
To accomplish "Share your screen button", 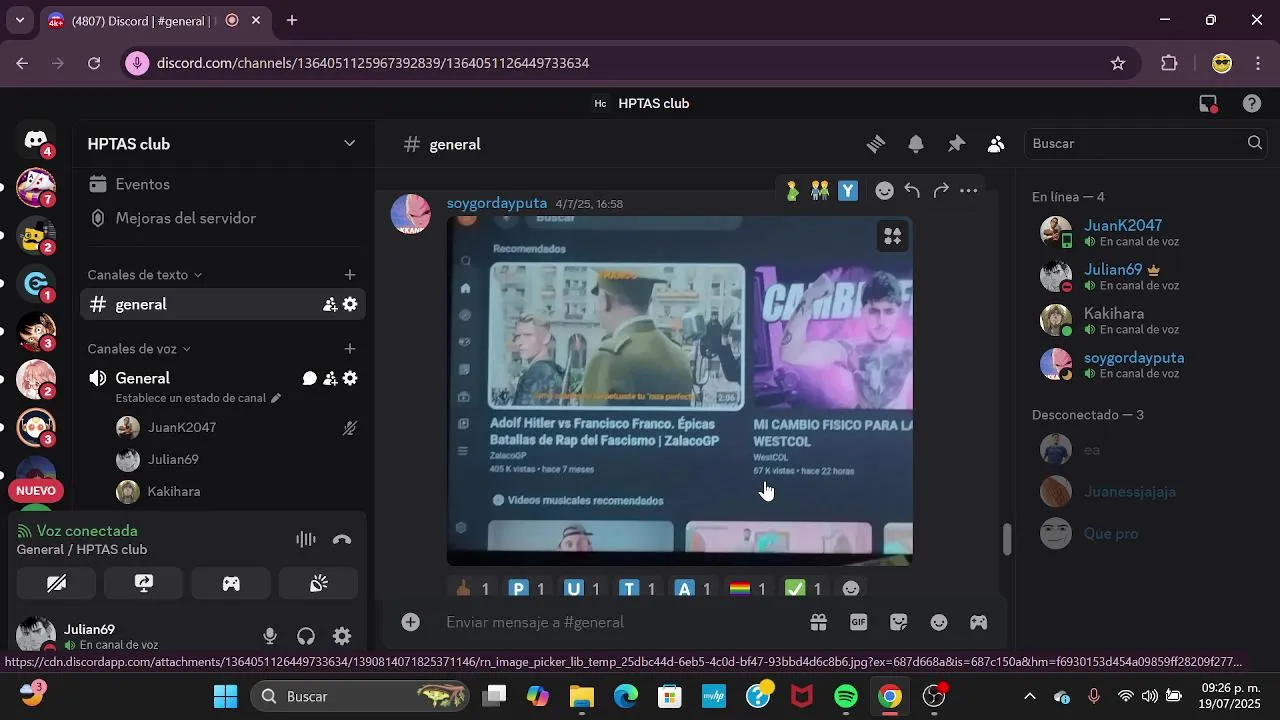I will coord(144,584).
